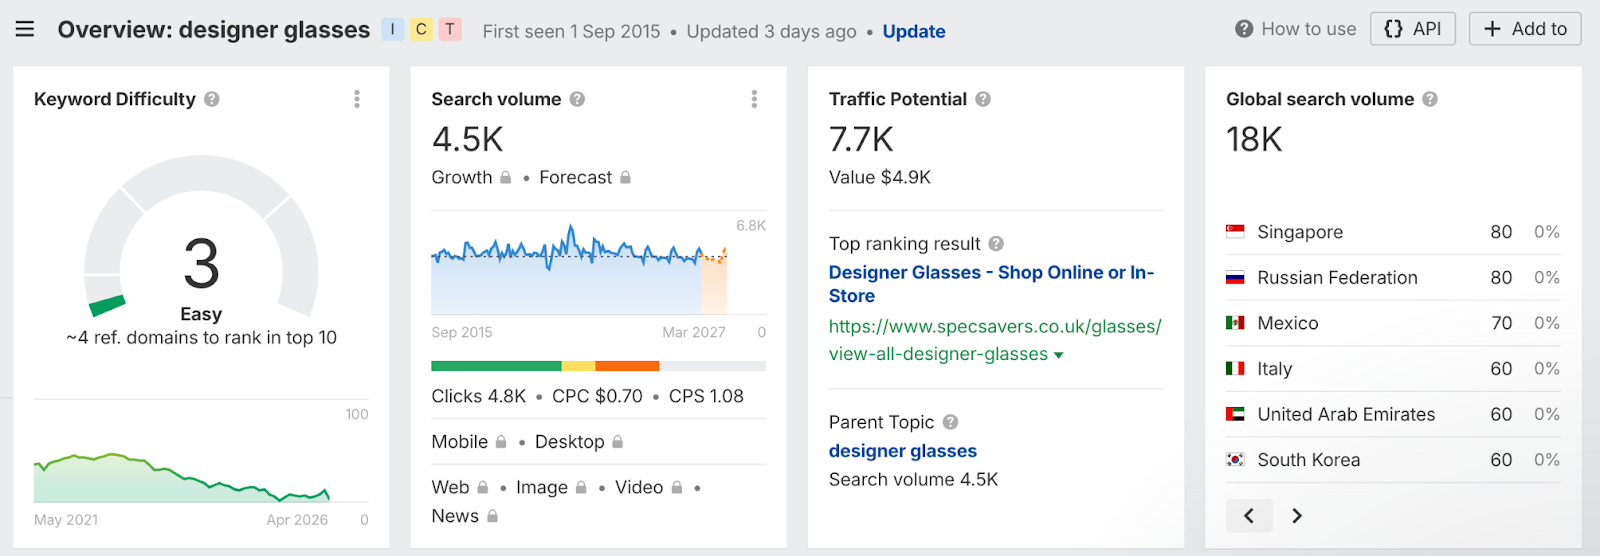
Task: Click the lock icon next to Forecast
Action: 625,177
